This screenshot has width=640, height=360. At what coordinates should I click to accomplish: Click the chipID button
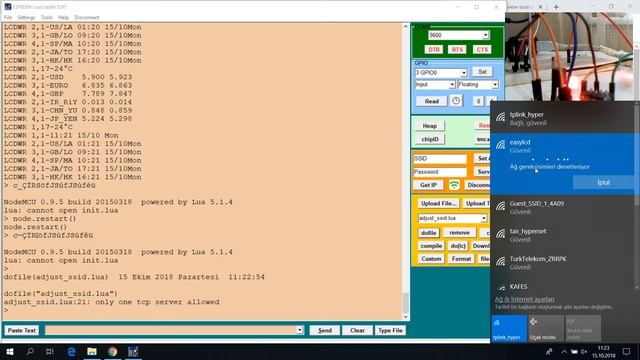point(429,139)
